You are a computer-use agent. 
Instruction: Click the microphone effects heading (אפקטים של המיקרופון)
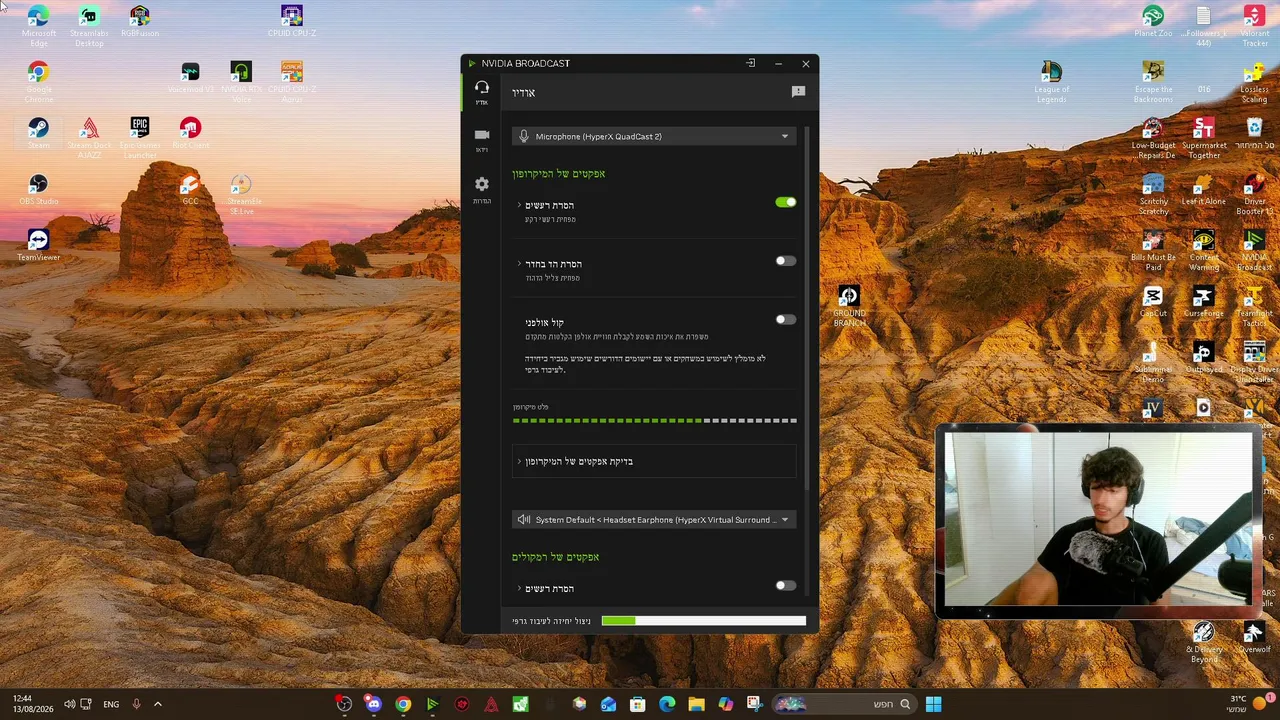(559, 174)
